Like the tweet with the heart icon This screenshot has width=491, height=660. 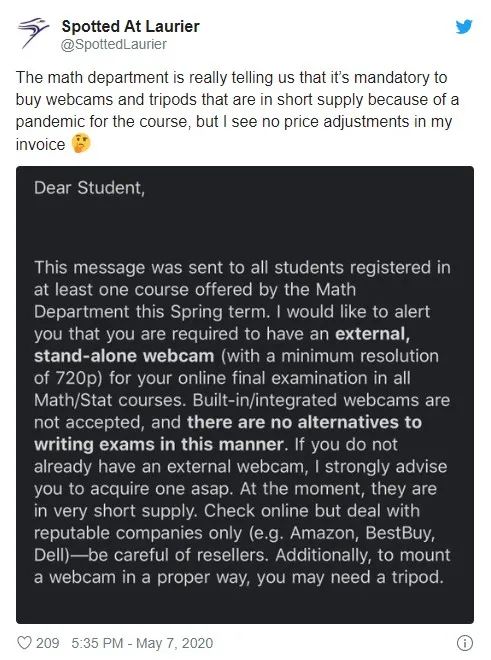click(24, 643)
